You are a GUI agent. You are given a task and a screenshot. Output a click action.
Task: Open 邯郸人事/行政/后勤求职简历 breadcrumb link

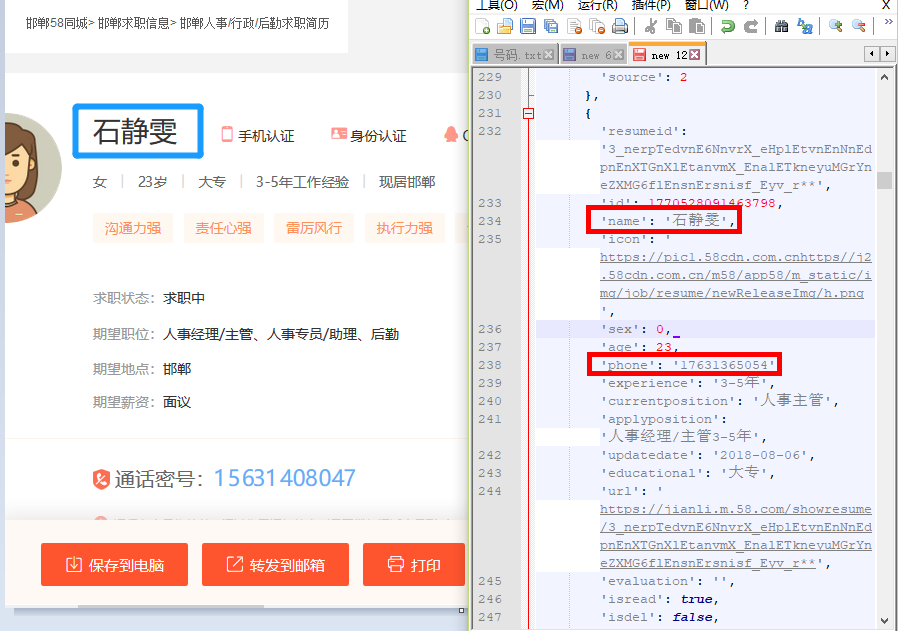(254, 23)
